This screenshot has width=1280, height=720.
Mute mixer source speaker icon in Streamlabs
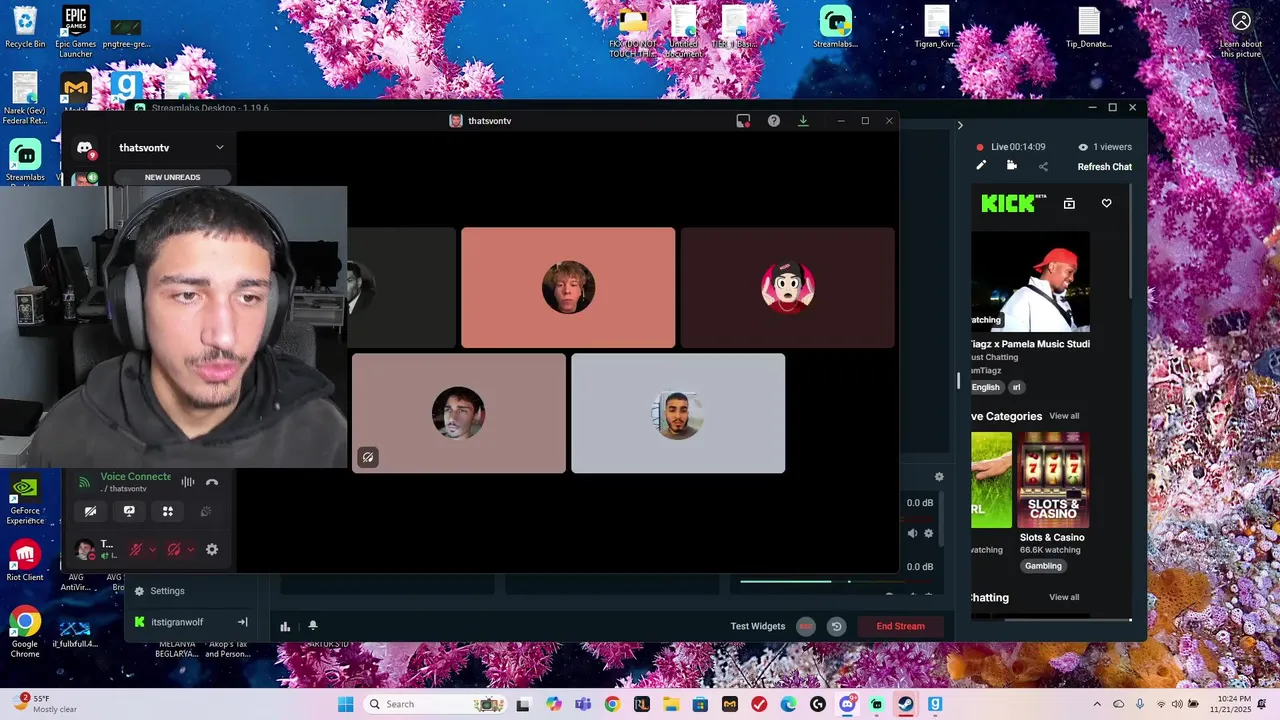point(912,533)
